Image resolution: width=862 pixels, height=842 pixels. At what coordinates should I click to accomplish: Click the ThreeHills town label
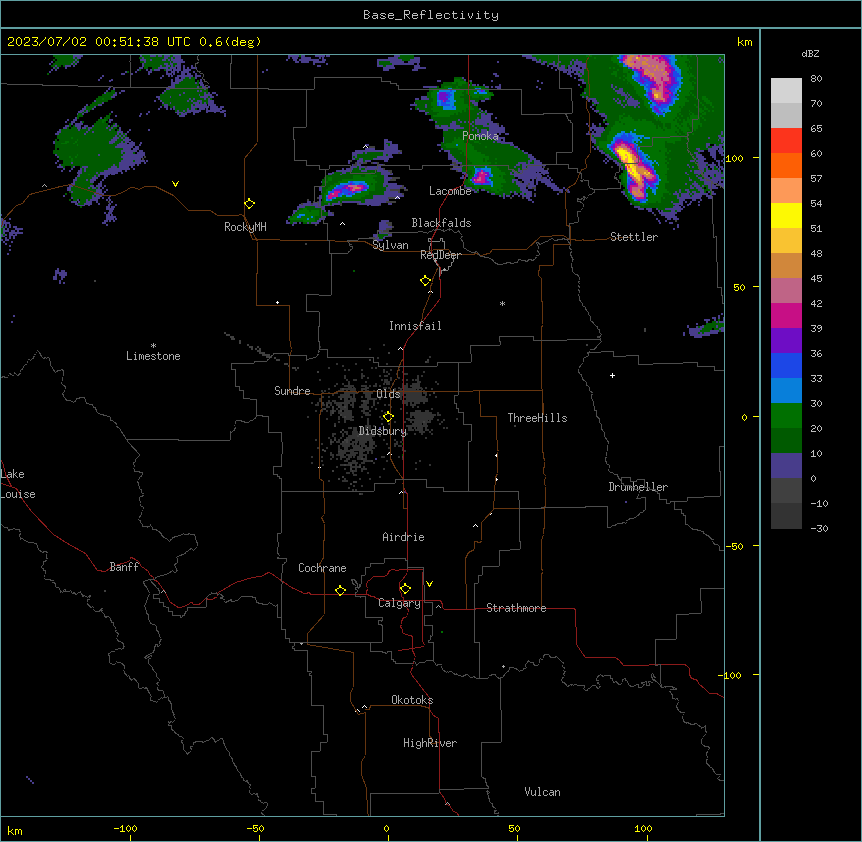click(537, 418)
